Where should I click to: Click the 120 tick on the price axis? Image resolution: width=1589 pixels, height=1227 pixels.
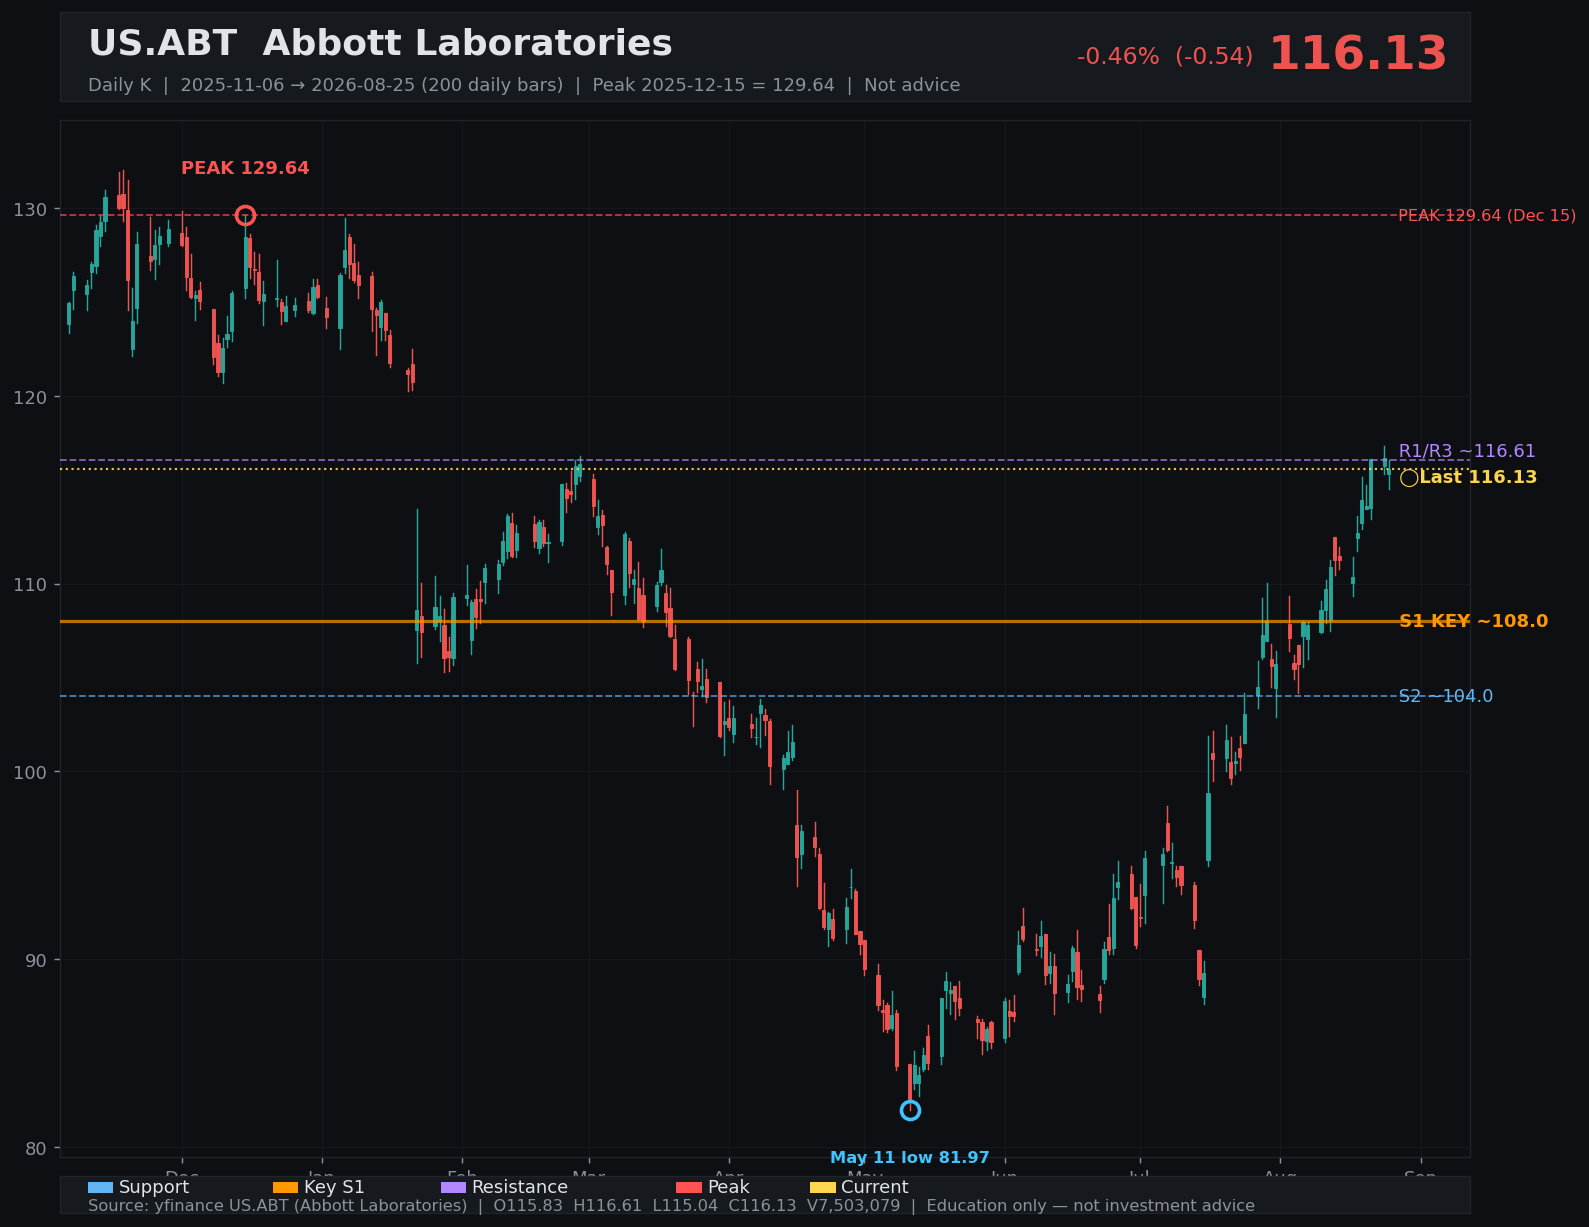[x=30, y=397]
